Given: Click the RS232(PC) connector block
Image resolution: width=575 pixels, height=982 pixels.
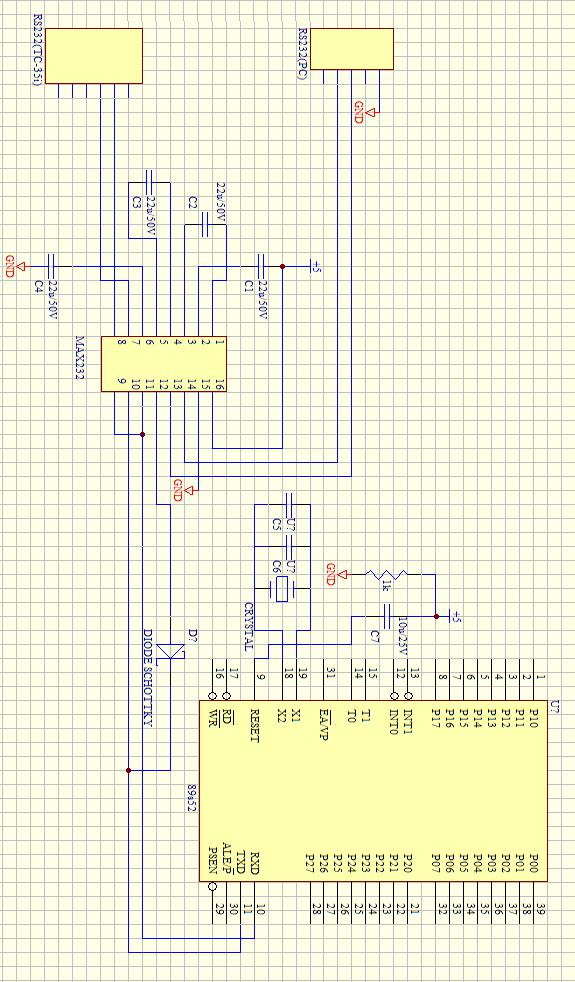Looking at the screenshot, I should click(352, 49).
